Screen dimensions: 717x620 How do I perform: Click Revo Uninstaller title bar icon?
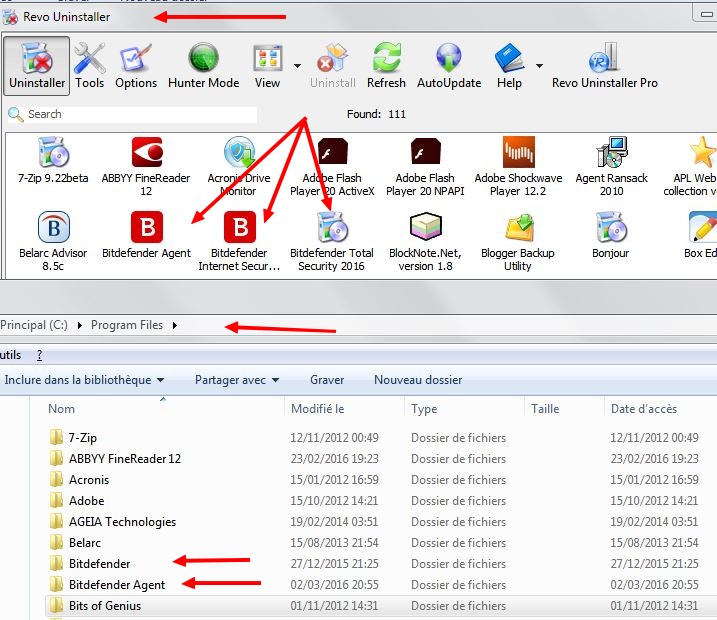pyautogui.click(x=10, y=17)
